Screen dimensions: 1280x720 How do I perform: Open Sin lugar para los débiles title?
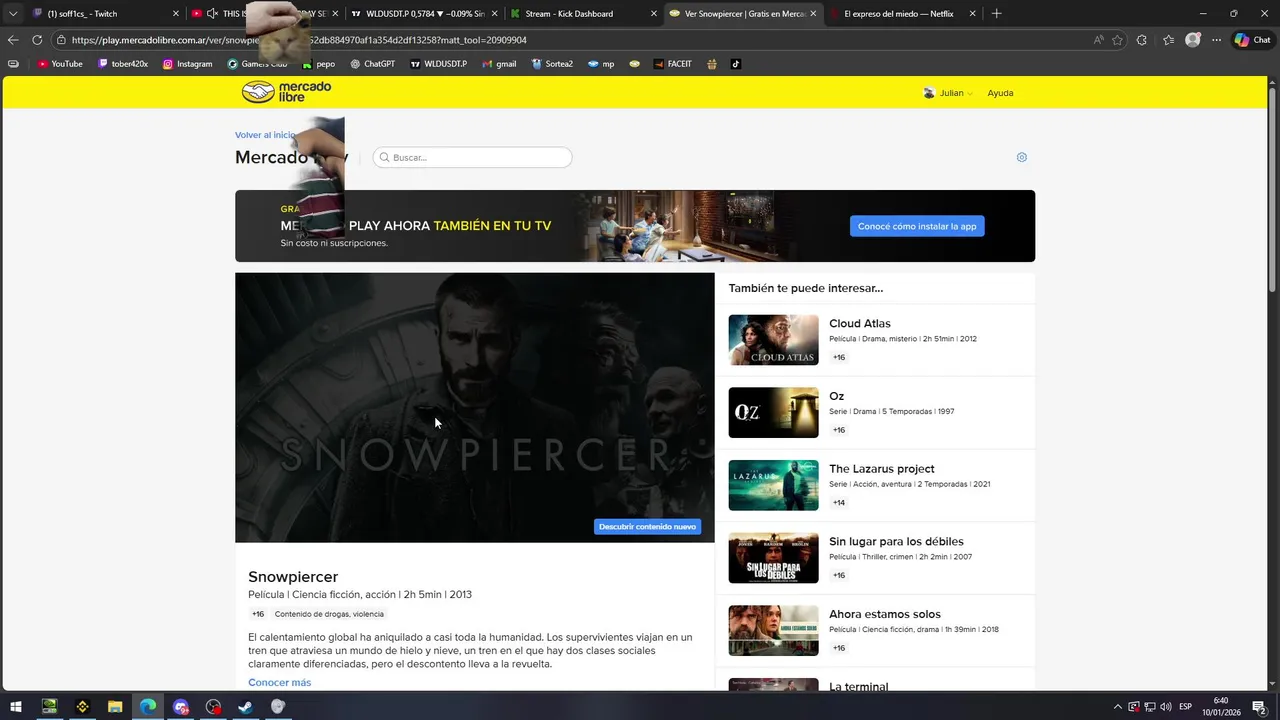[x=896, y=541]
